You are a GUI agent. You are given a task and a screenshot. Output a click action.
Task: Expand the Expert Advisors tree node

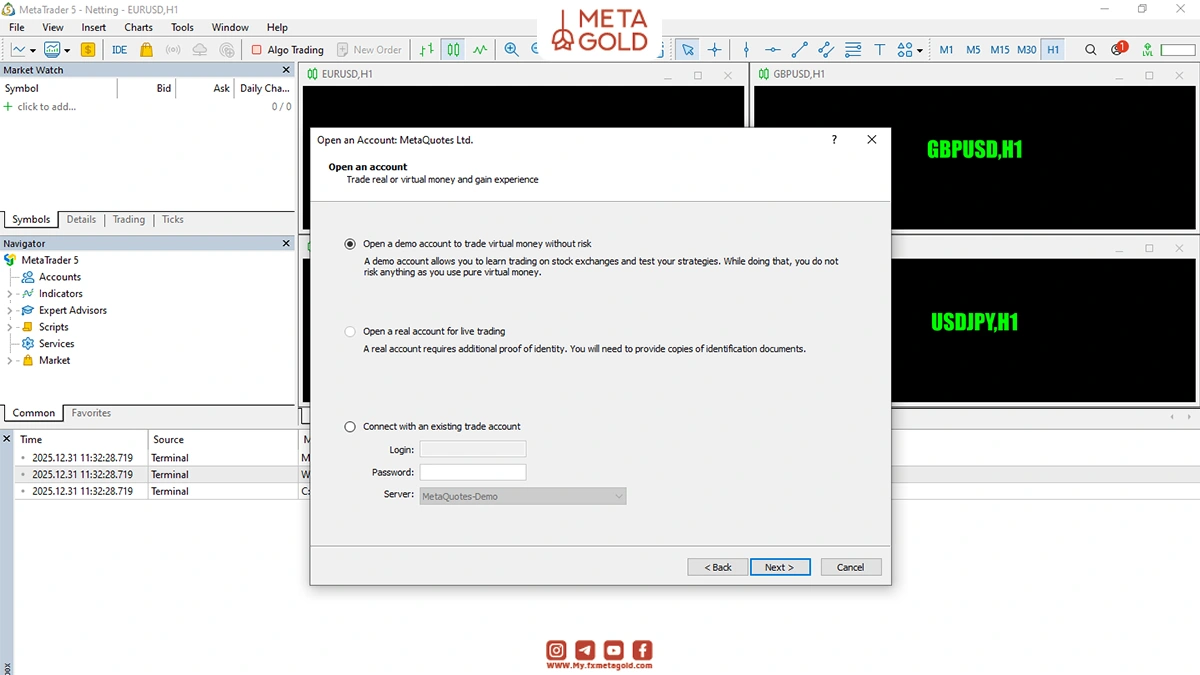[x=10, y=311]
